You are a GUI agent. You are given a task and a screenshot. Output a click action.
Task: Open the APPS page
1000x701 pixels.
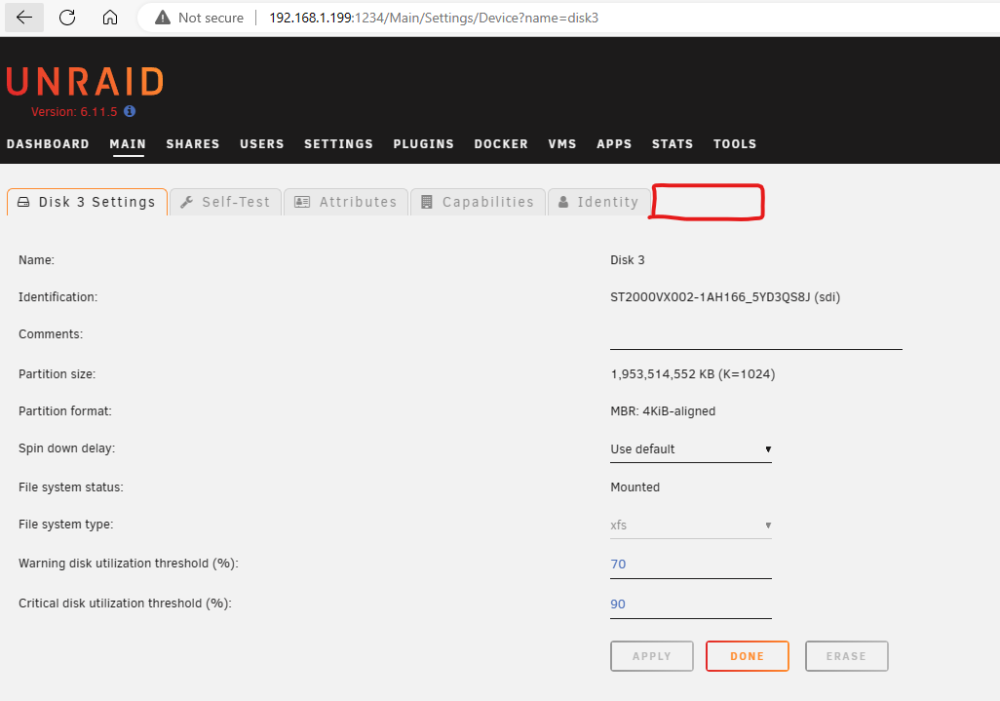click(614, 144)
